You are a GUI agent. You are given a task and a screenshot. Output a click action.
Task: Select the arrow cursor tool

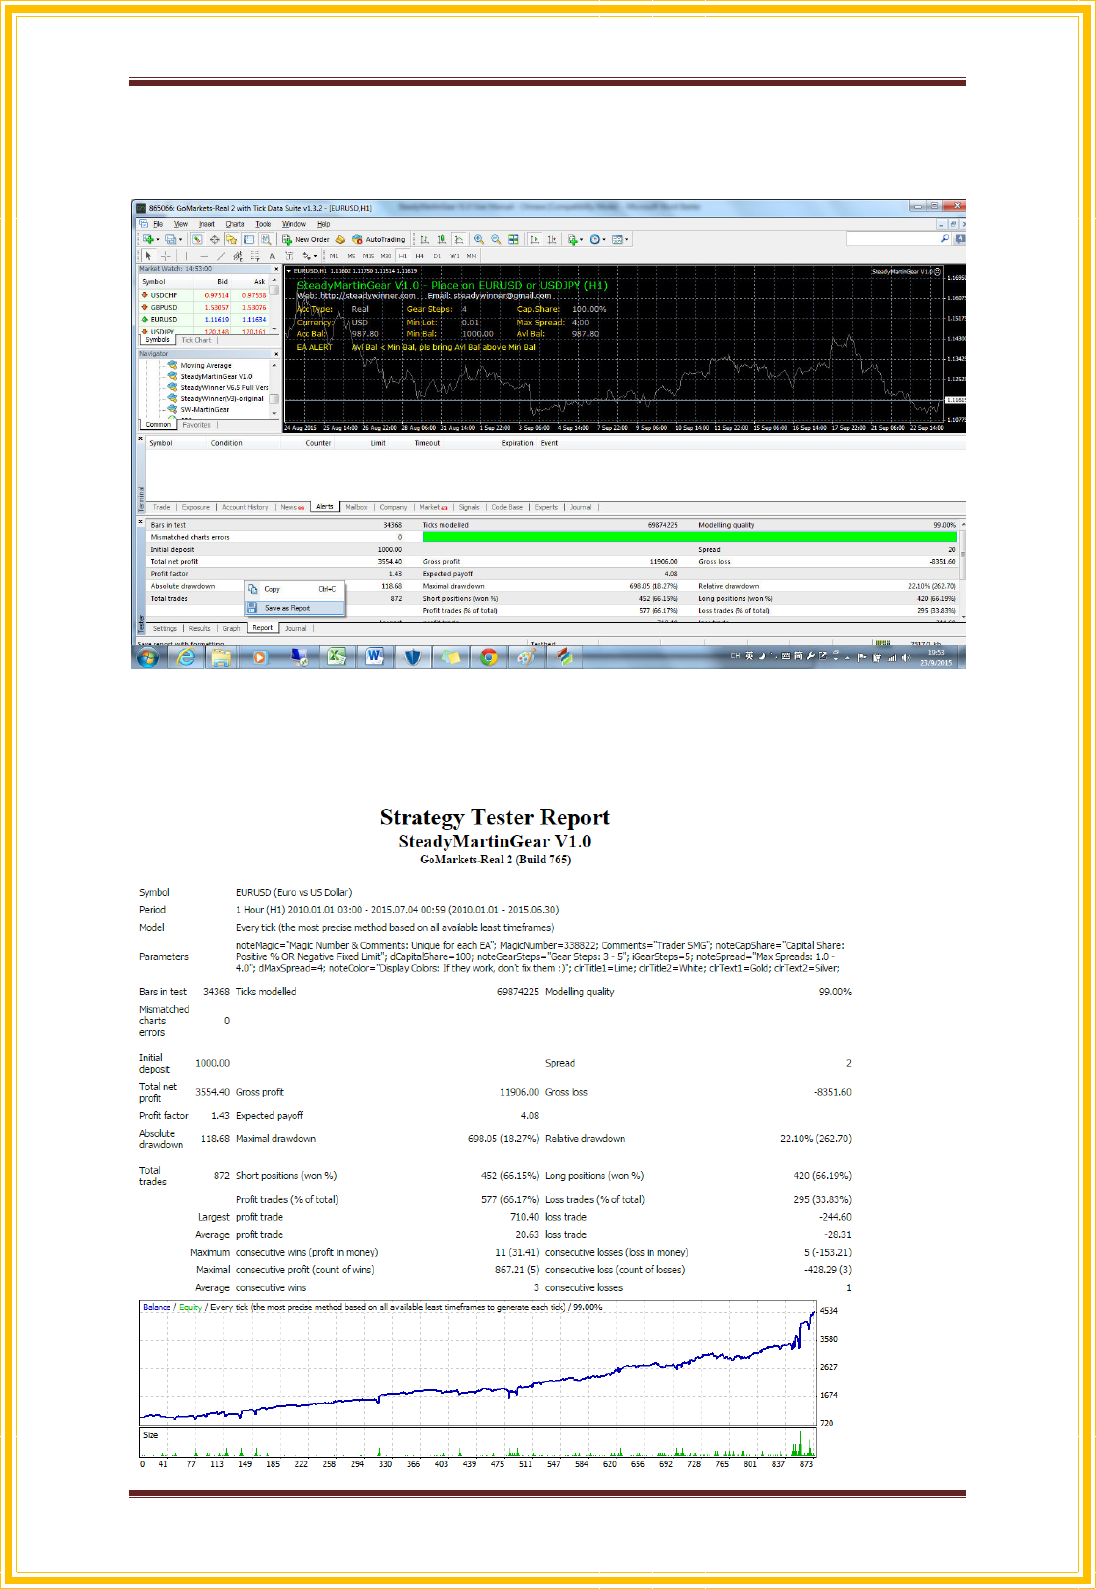[x=148, y=256]
